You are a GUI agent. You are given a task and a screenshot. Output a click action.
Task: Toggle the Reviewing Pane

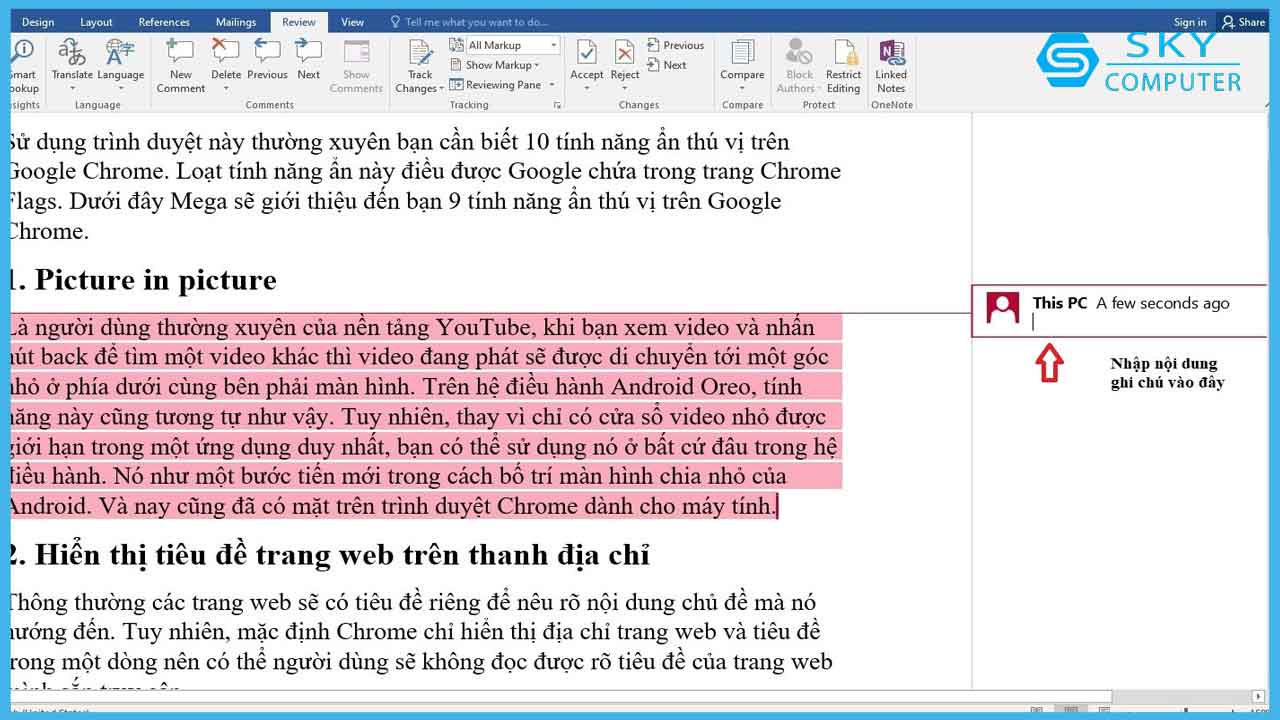(496, 85)
